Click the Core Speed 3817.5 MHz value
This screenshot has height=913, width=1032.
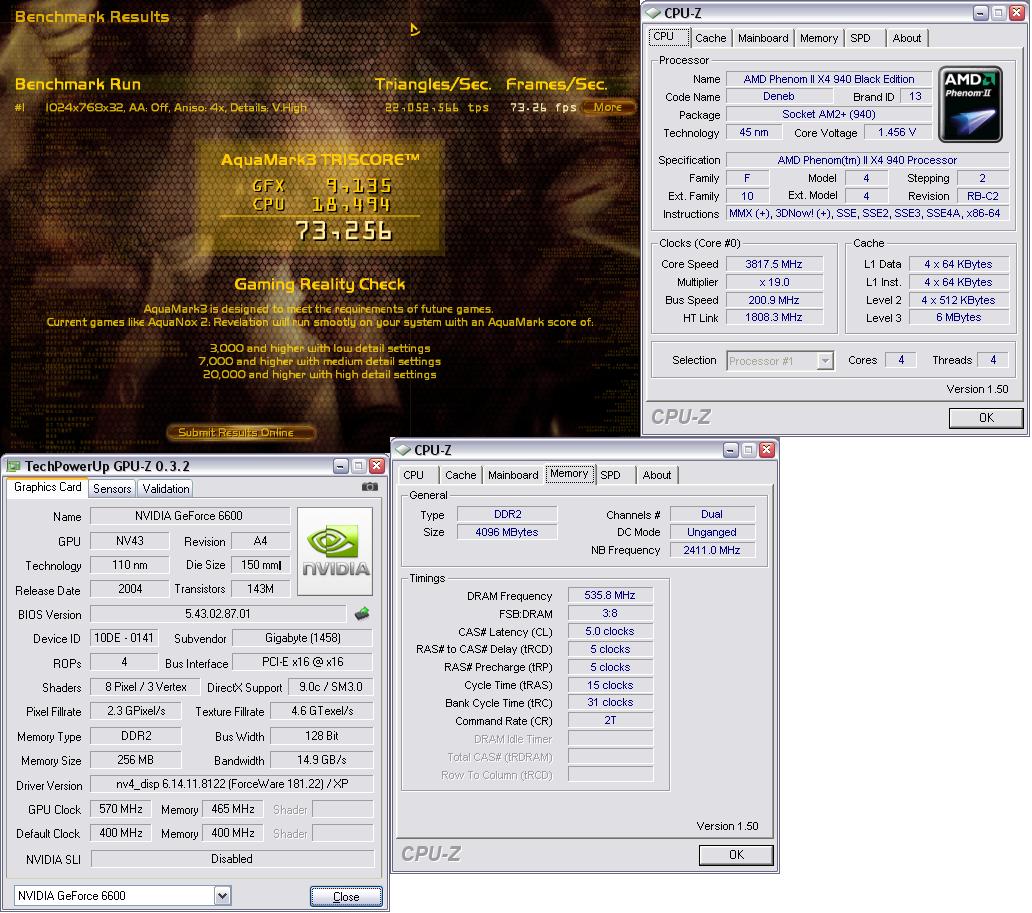[774, 264]
